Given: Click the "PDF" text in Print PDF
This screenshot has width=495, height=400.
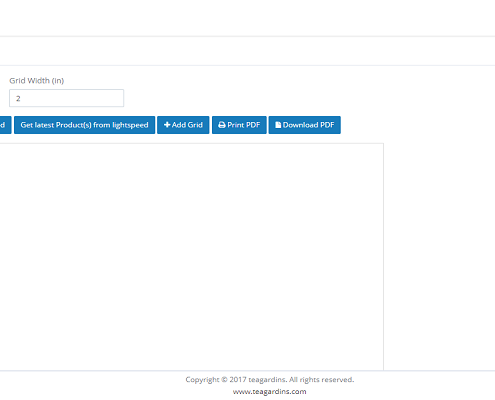Looking at the screenshot, I should coord(253,125).
